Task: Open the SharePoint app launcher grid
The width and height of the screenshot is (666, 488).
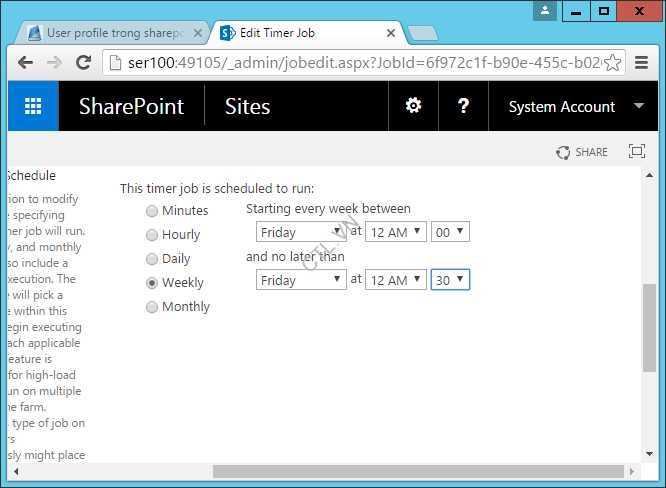Action: pyautogui.click(x=33, y=106)
